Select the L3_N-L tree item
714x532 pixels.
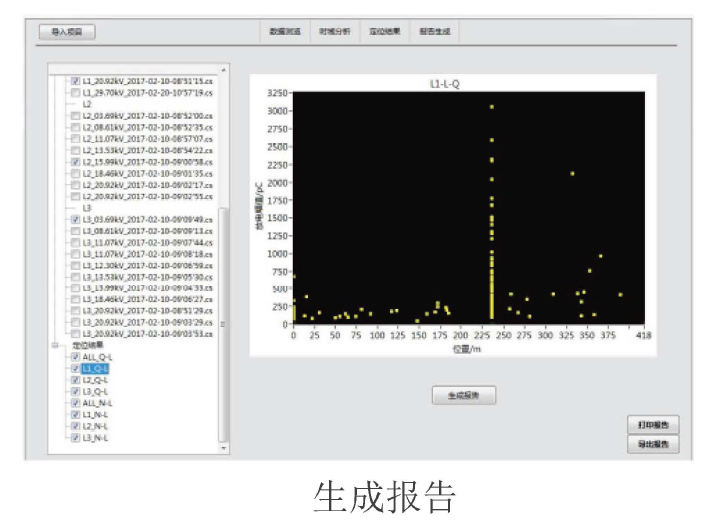96,437
